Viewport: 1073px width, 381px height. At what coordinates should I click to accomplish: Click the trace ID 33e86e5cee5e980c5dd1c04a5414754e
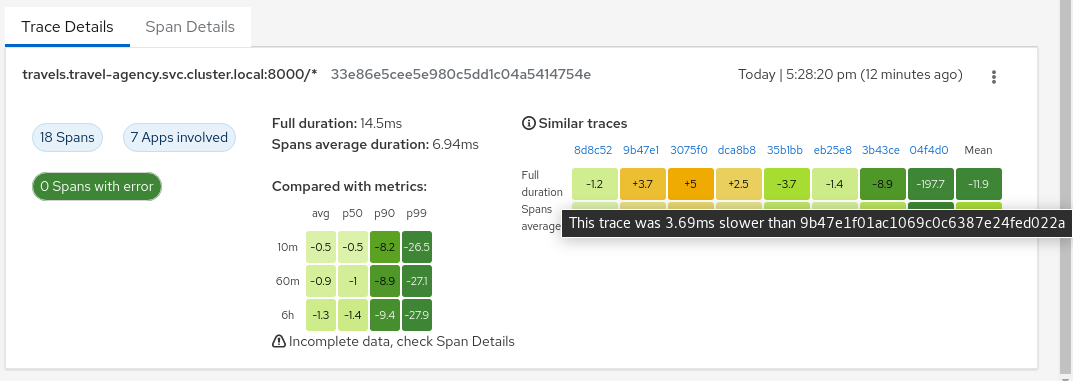[461, 74]
